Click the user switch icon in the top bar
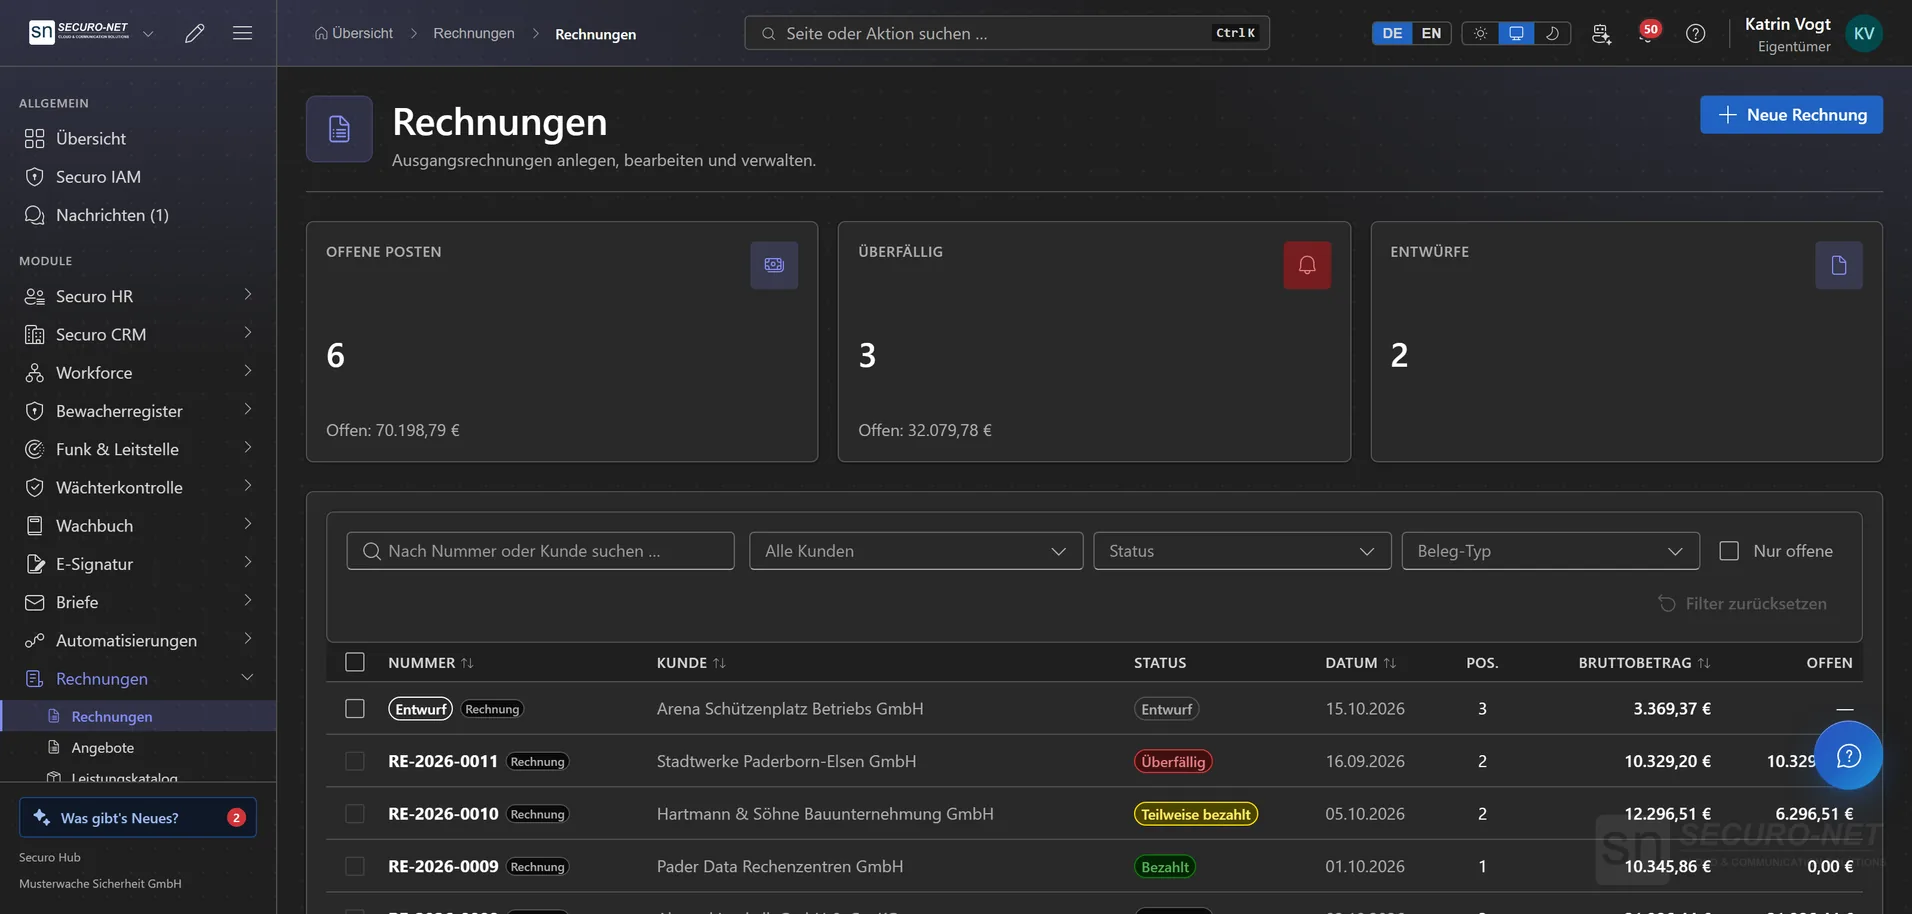1912x914 pixels. [1601, 33]
